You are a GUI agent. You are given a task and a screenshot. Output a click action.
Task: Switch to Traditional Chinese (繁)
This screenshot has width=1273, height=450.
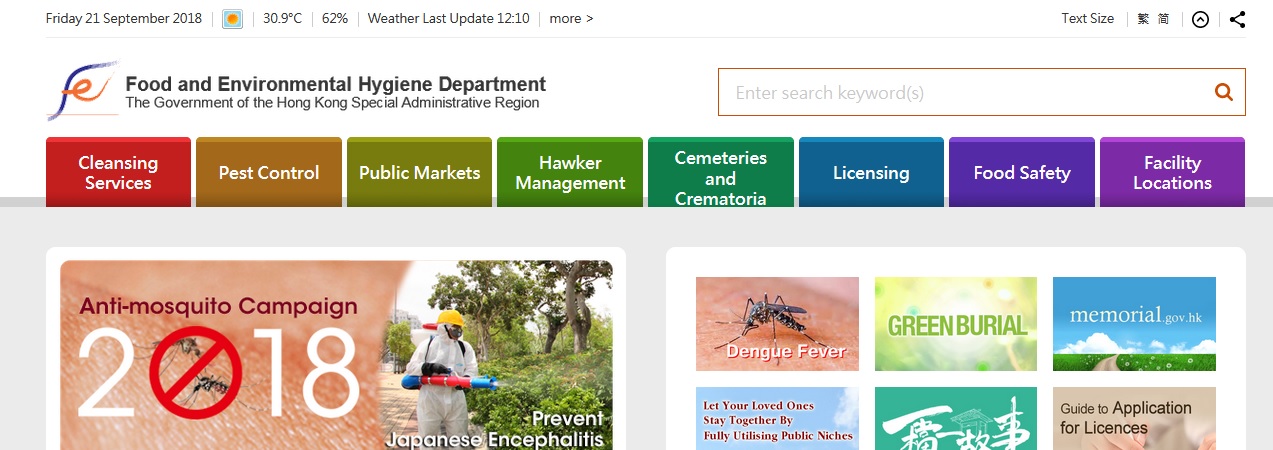pos(1143,19)
